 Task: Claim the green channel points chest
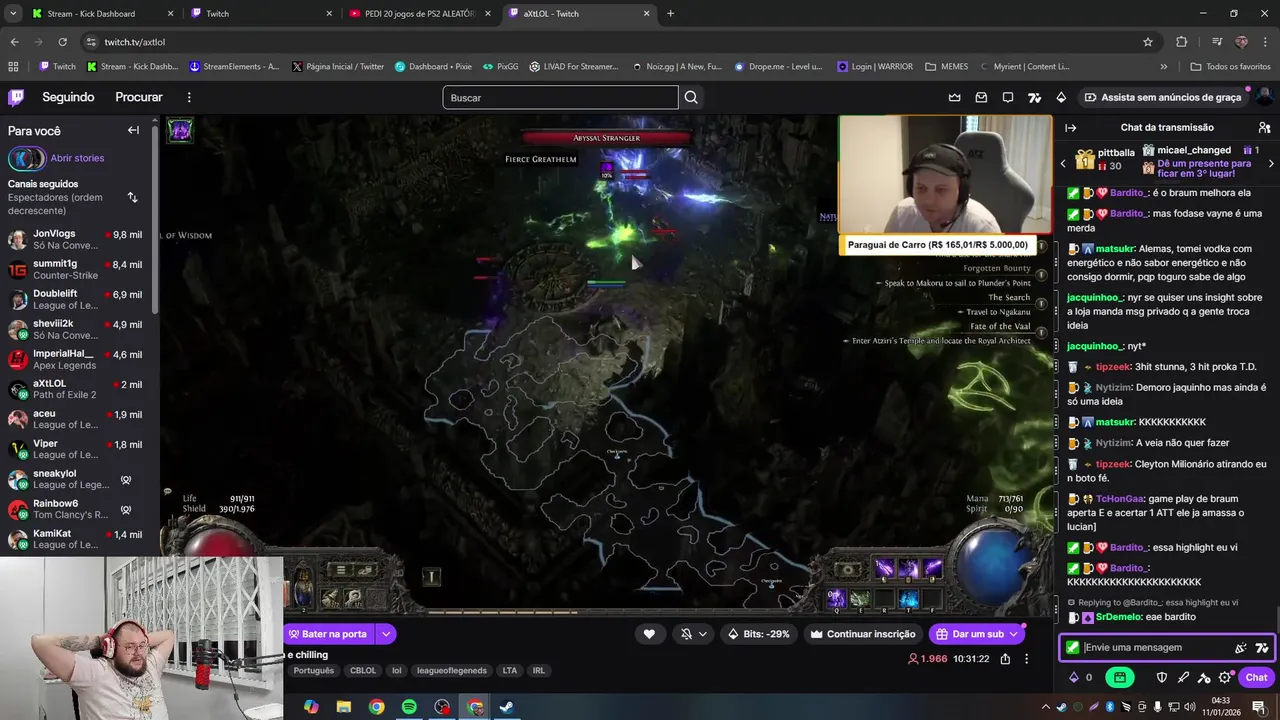click(1119, 677)
